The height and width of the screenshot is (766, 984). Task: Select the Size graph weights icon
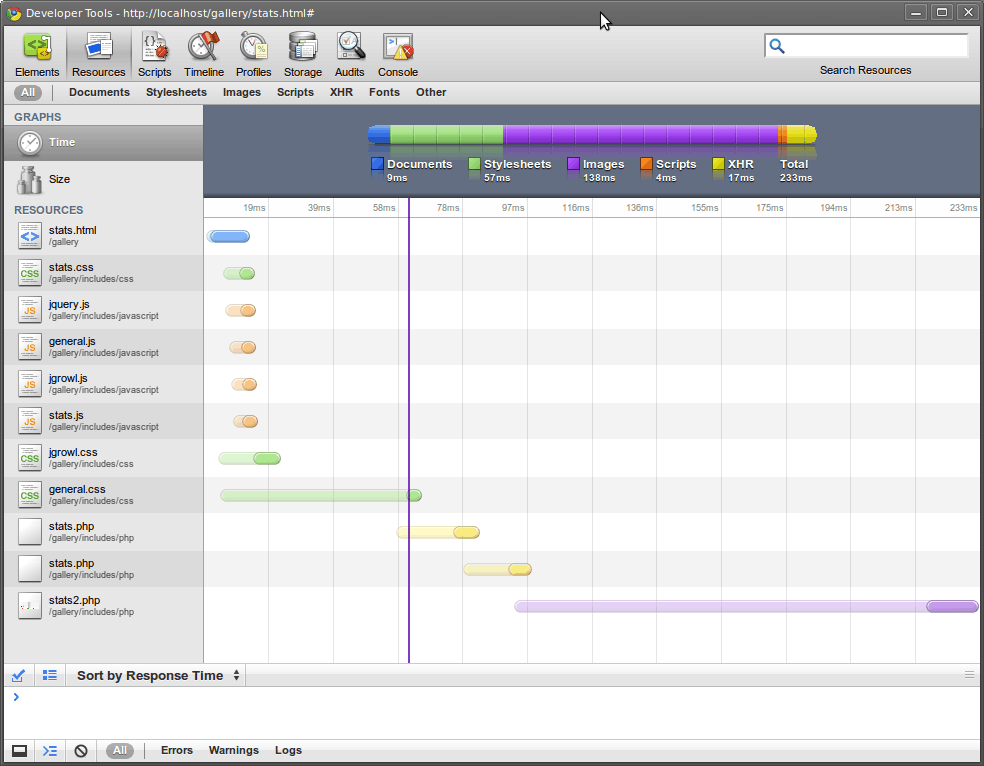29,180
